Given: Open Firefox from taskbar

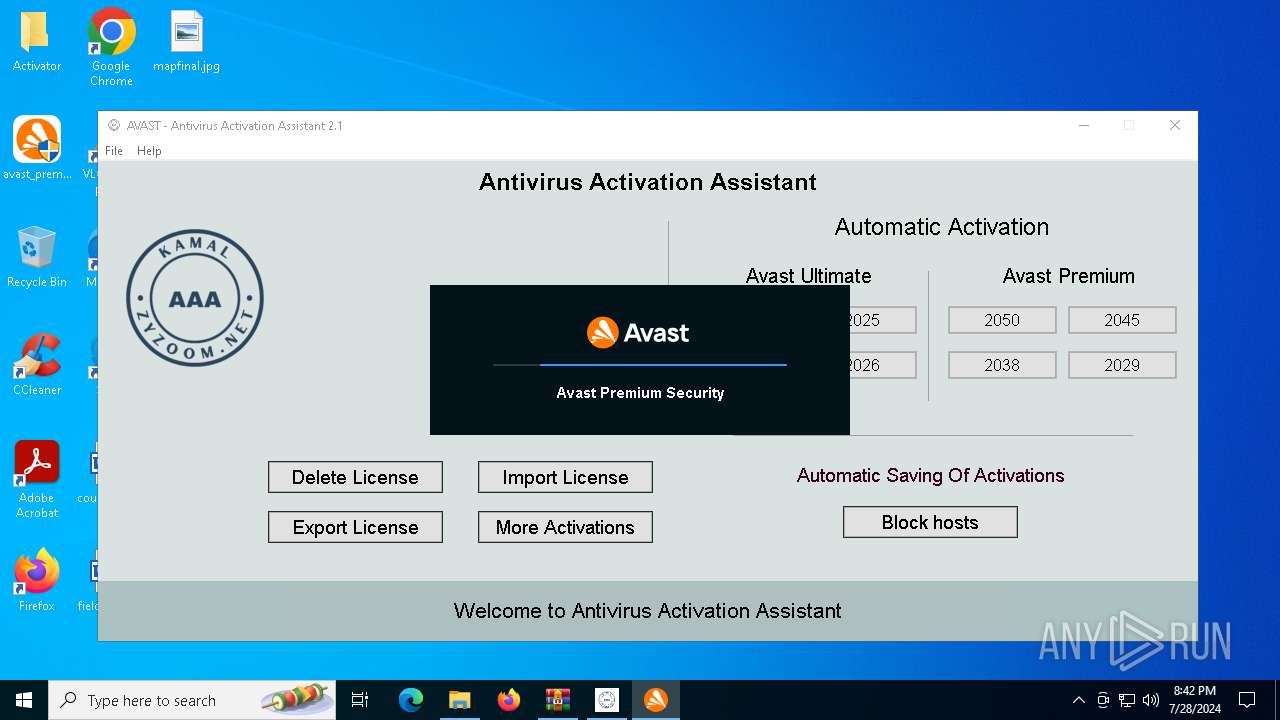Looking at the screenshot, I should [509, 700].
